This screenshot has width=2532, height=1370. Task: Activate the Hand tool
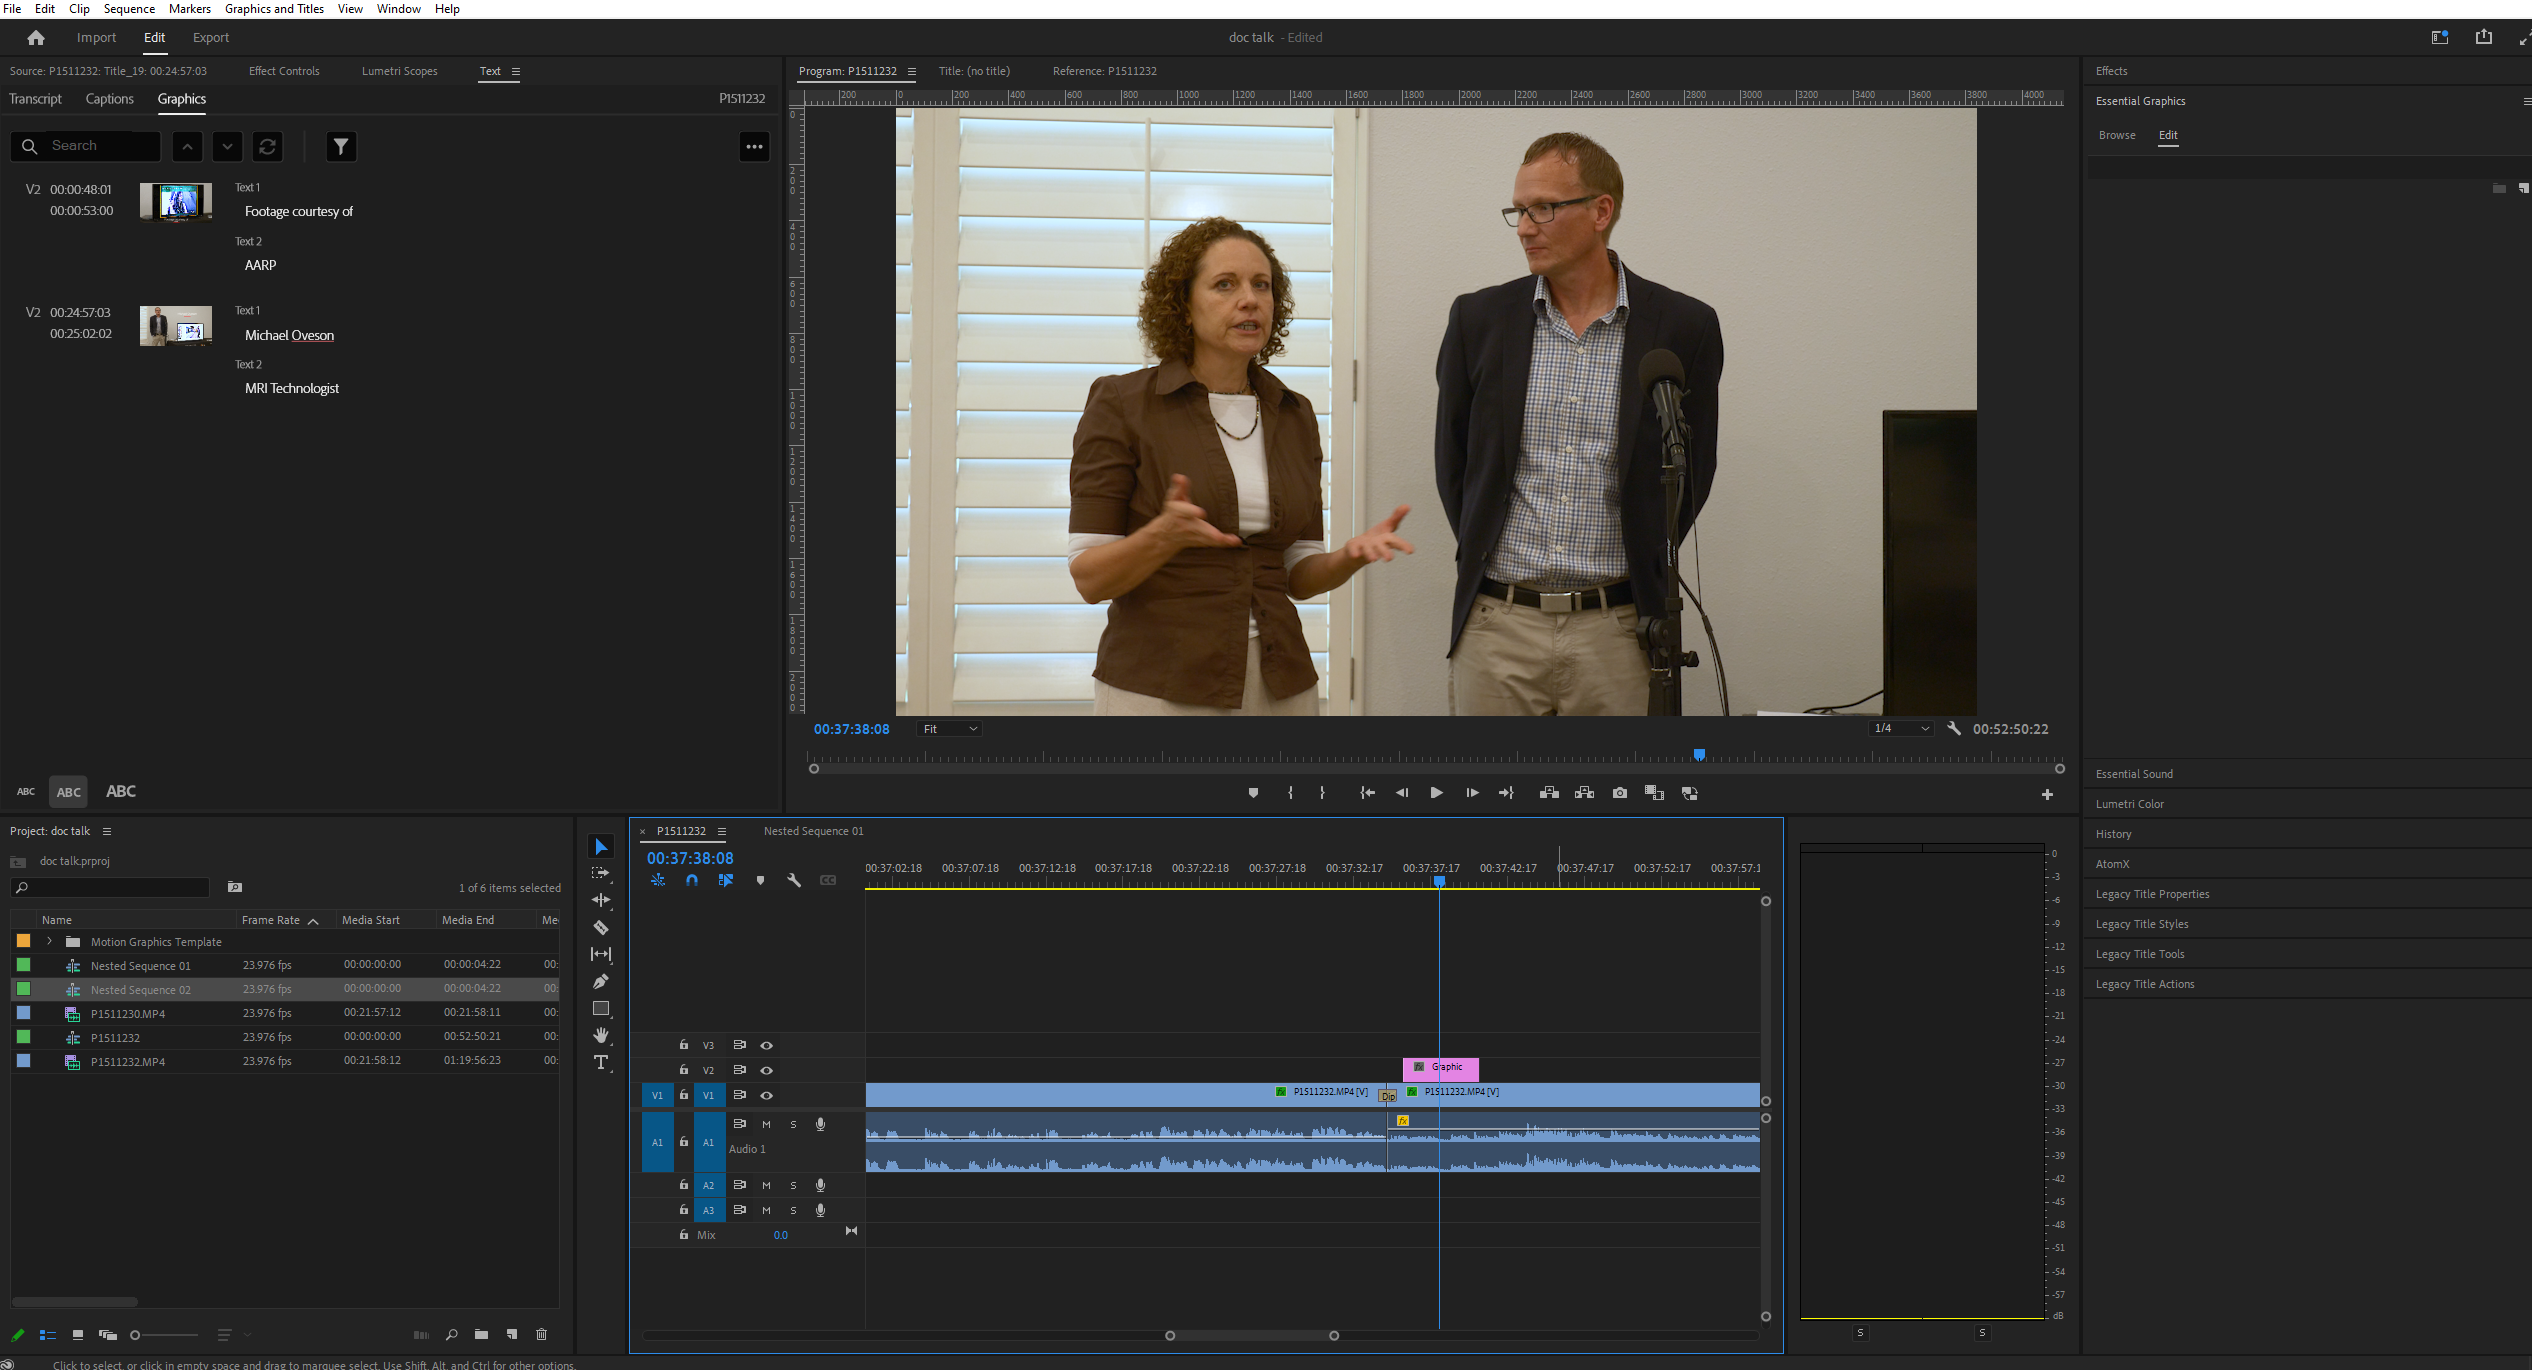601,1035
